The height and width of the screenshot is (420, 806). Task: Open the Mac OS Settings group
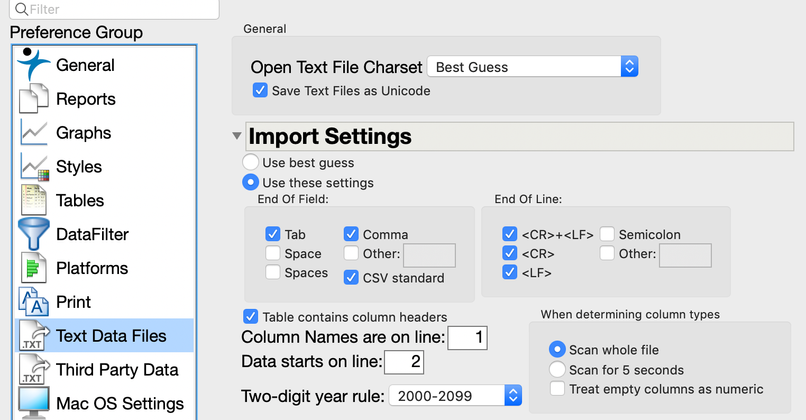[x=119, y=404]
